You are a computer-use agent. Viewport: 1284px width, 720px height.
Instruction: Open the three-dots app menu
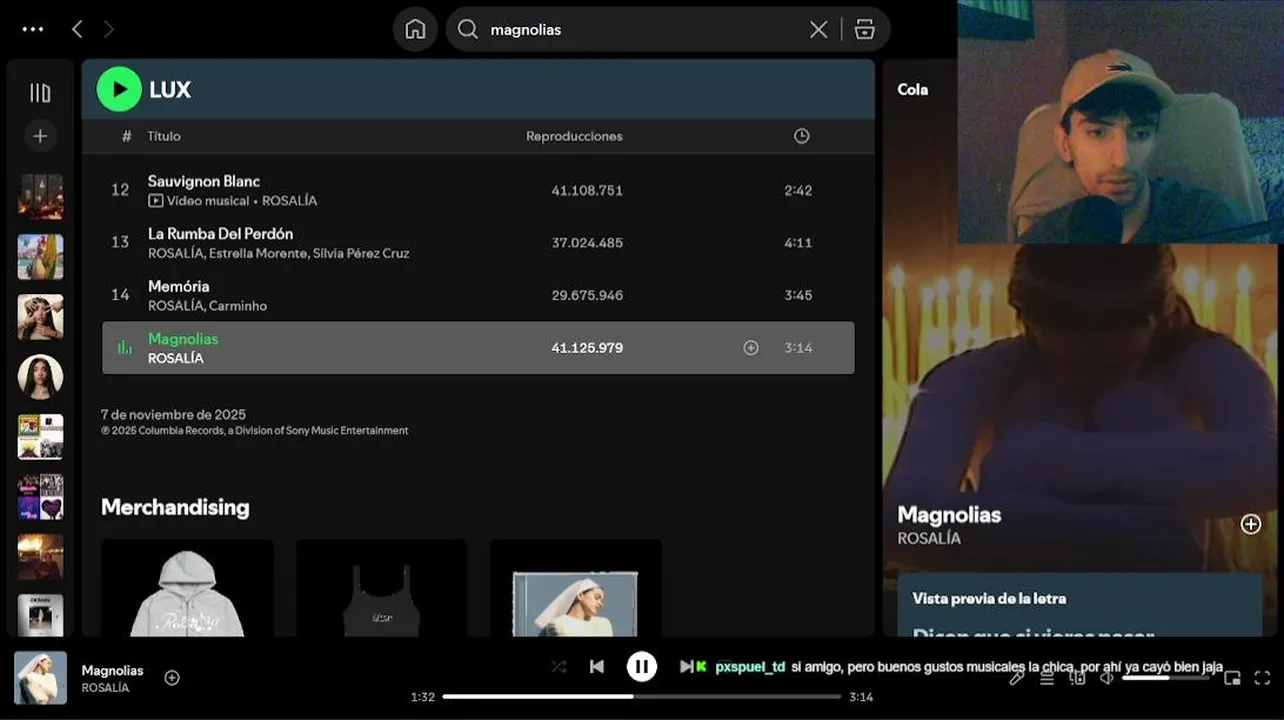[33, 29]
